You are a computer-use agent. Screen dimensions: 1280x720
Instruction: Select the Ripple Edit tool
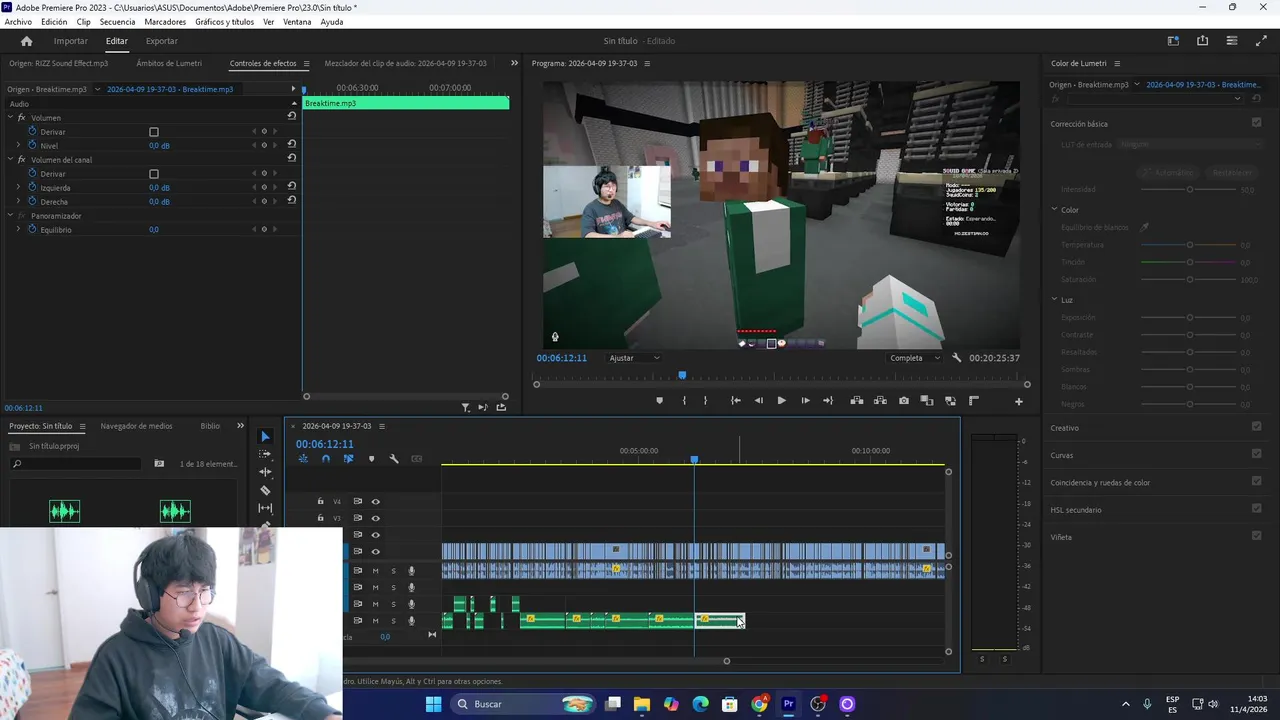(x=265, y=472)
